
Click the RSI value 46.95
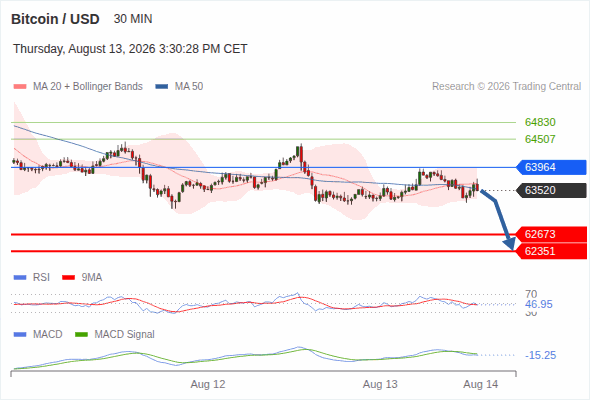(539, 304)
